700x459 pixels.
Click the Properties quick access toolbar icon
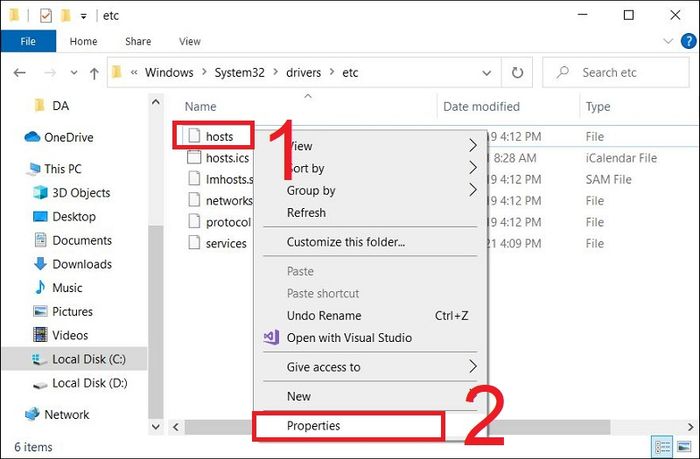tap(46, 16)
